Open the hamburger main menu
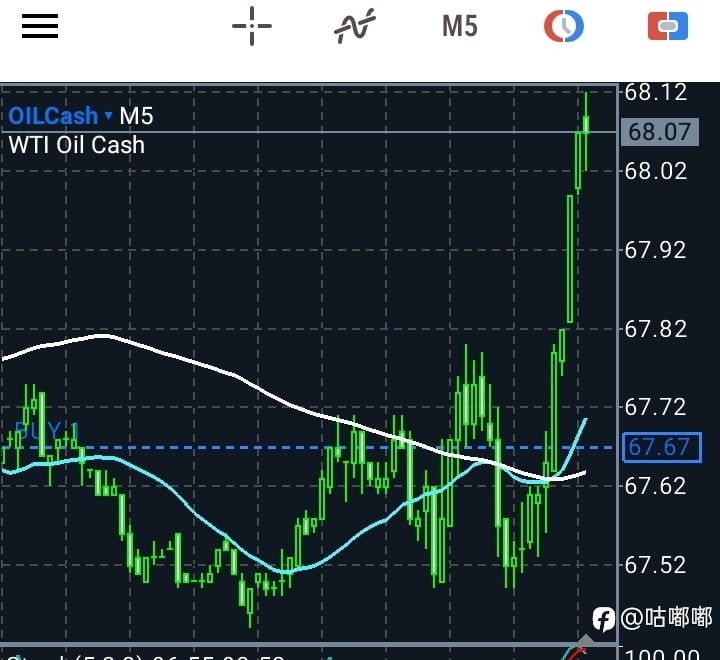The image size is (720, 660). 40,26
